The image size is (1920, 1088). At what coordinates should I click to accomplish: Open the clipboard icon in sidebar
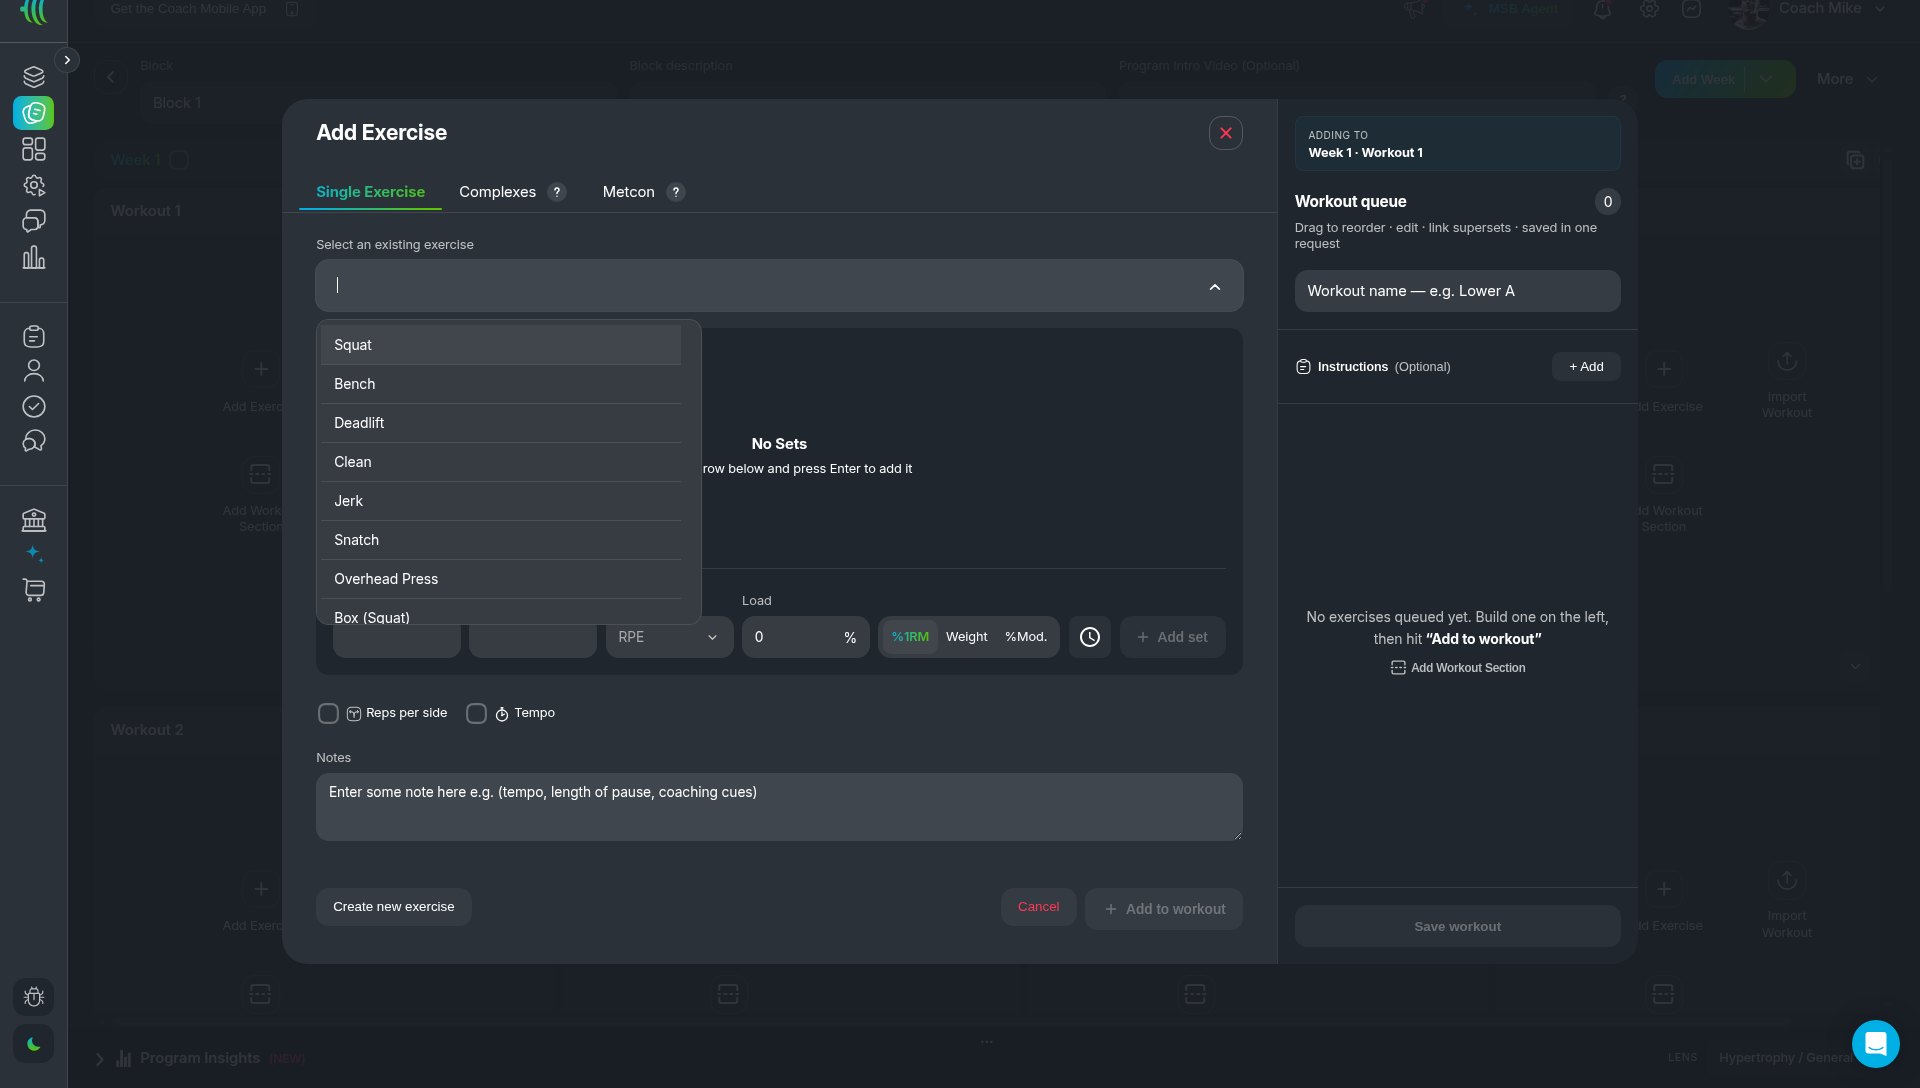[x=34, y=336]
